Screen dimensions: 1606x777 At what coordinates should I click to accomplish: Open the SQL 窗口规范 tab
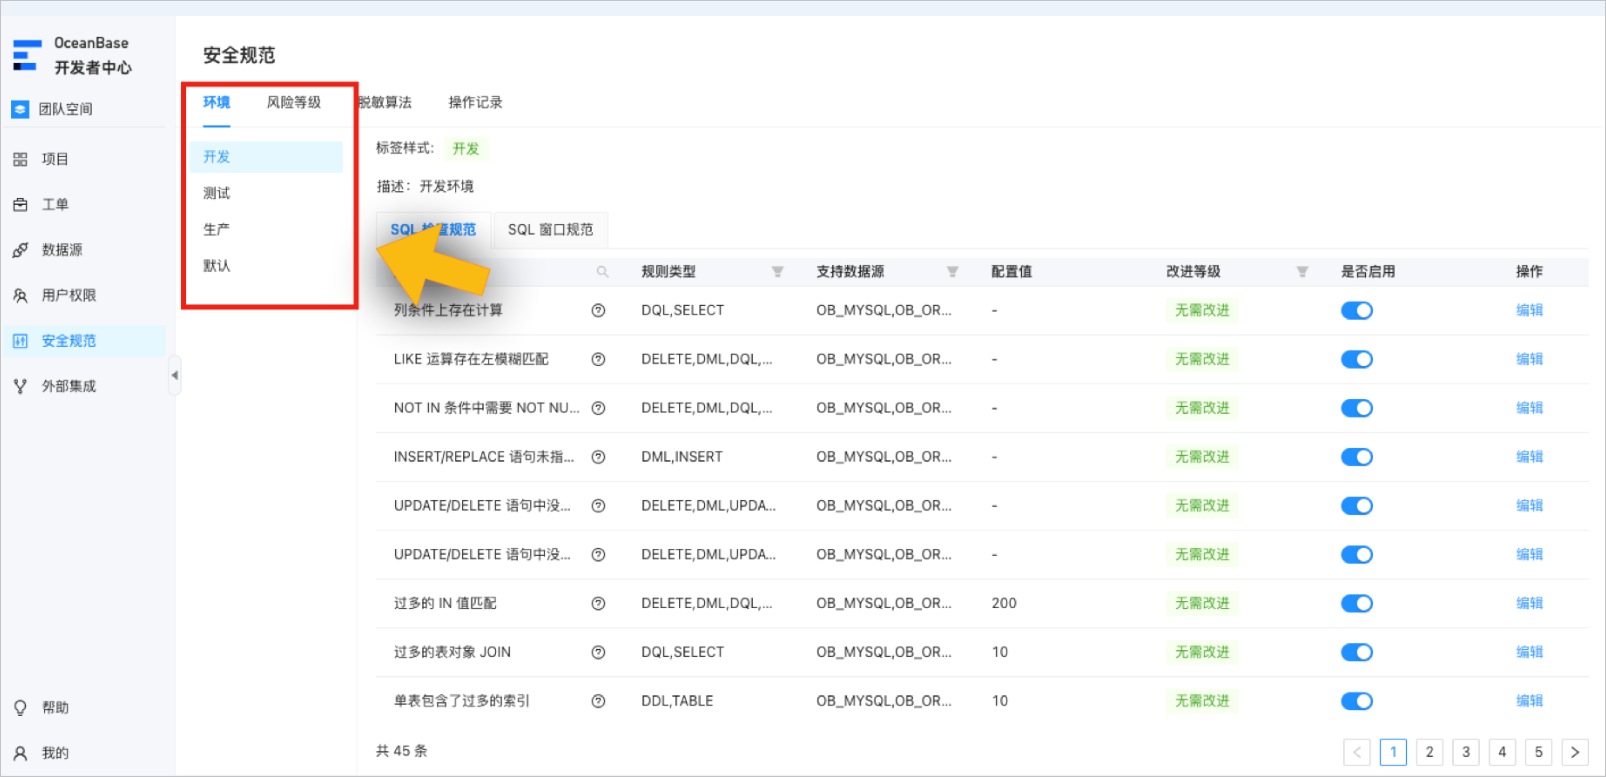point(550,229)
